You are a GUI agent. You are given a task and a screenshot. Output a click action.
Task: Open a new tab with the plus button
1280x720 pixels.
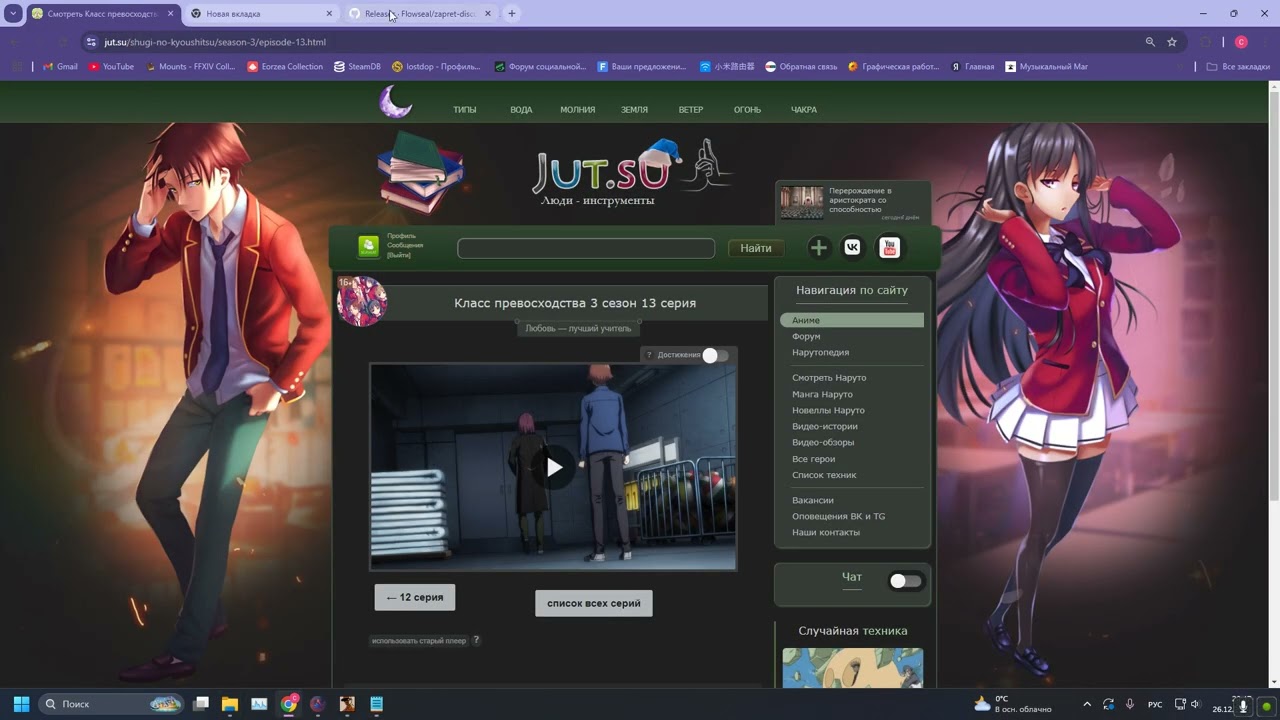[512, 14]
